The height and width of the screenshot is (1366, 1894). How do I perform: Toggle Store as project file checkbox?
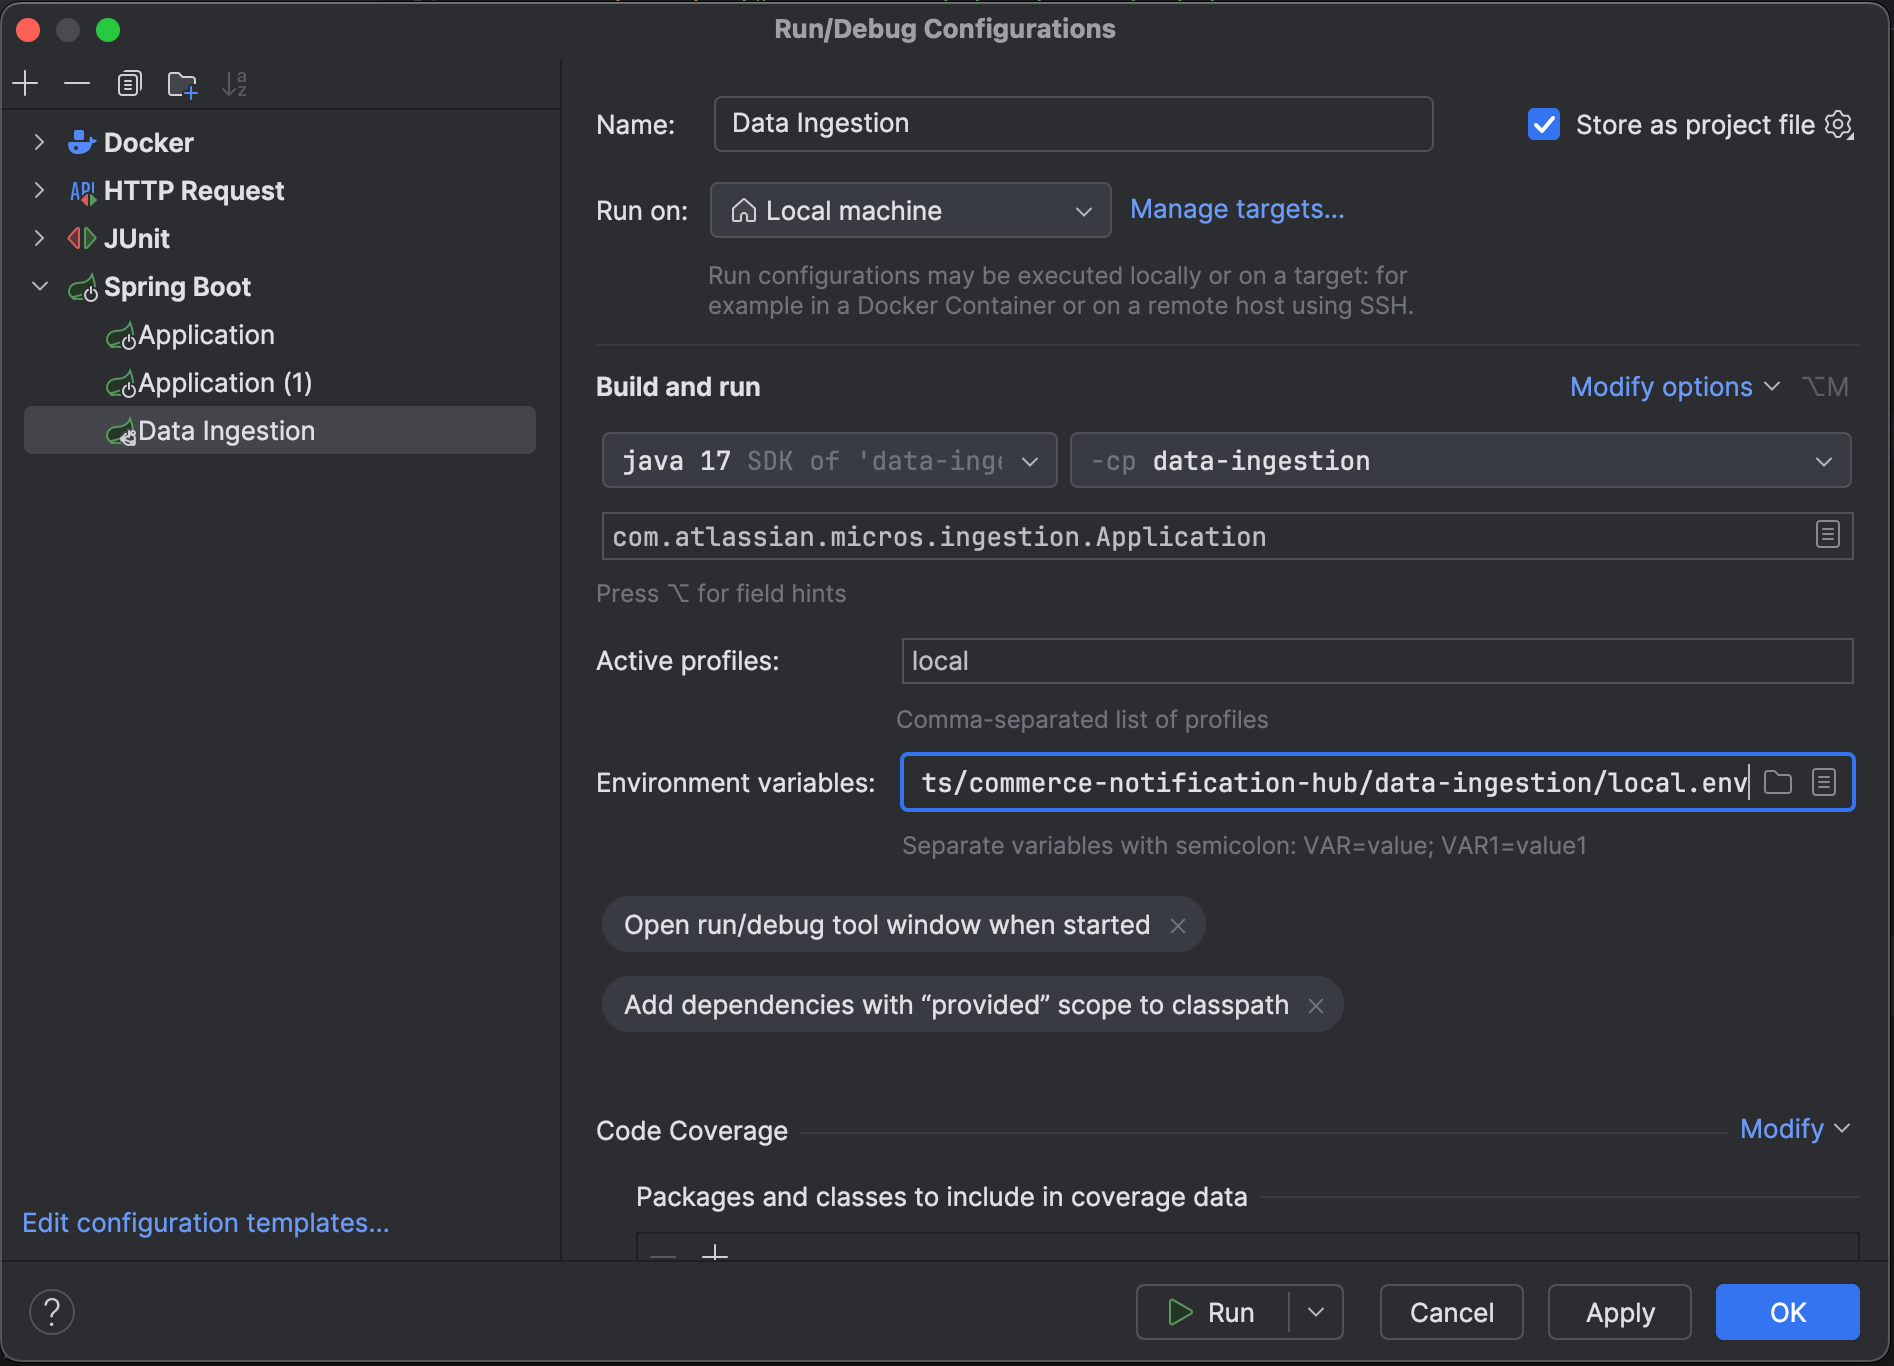1544,125
